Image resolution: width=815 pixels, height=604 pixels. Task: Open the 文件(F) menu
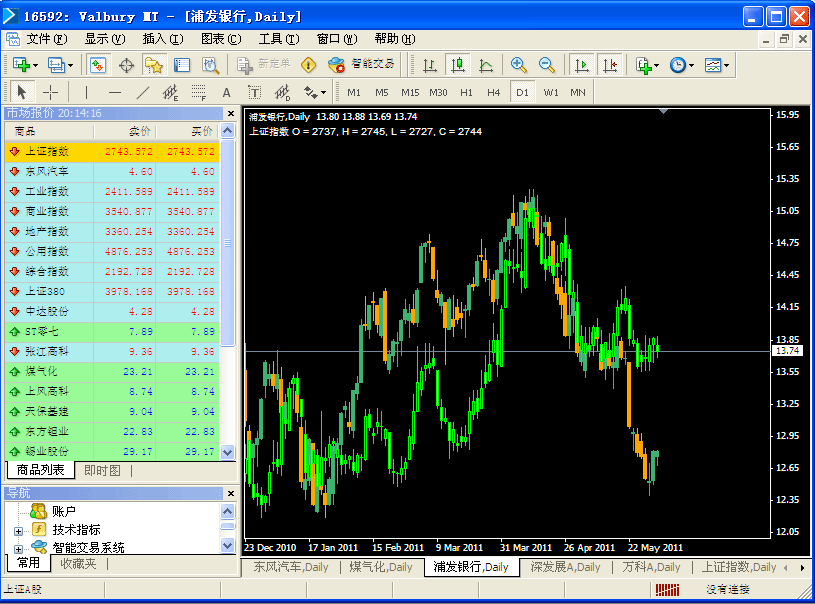coord(47,39)
